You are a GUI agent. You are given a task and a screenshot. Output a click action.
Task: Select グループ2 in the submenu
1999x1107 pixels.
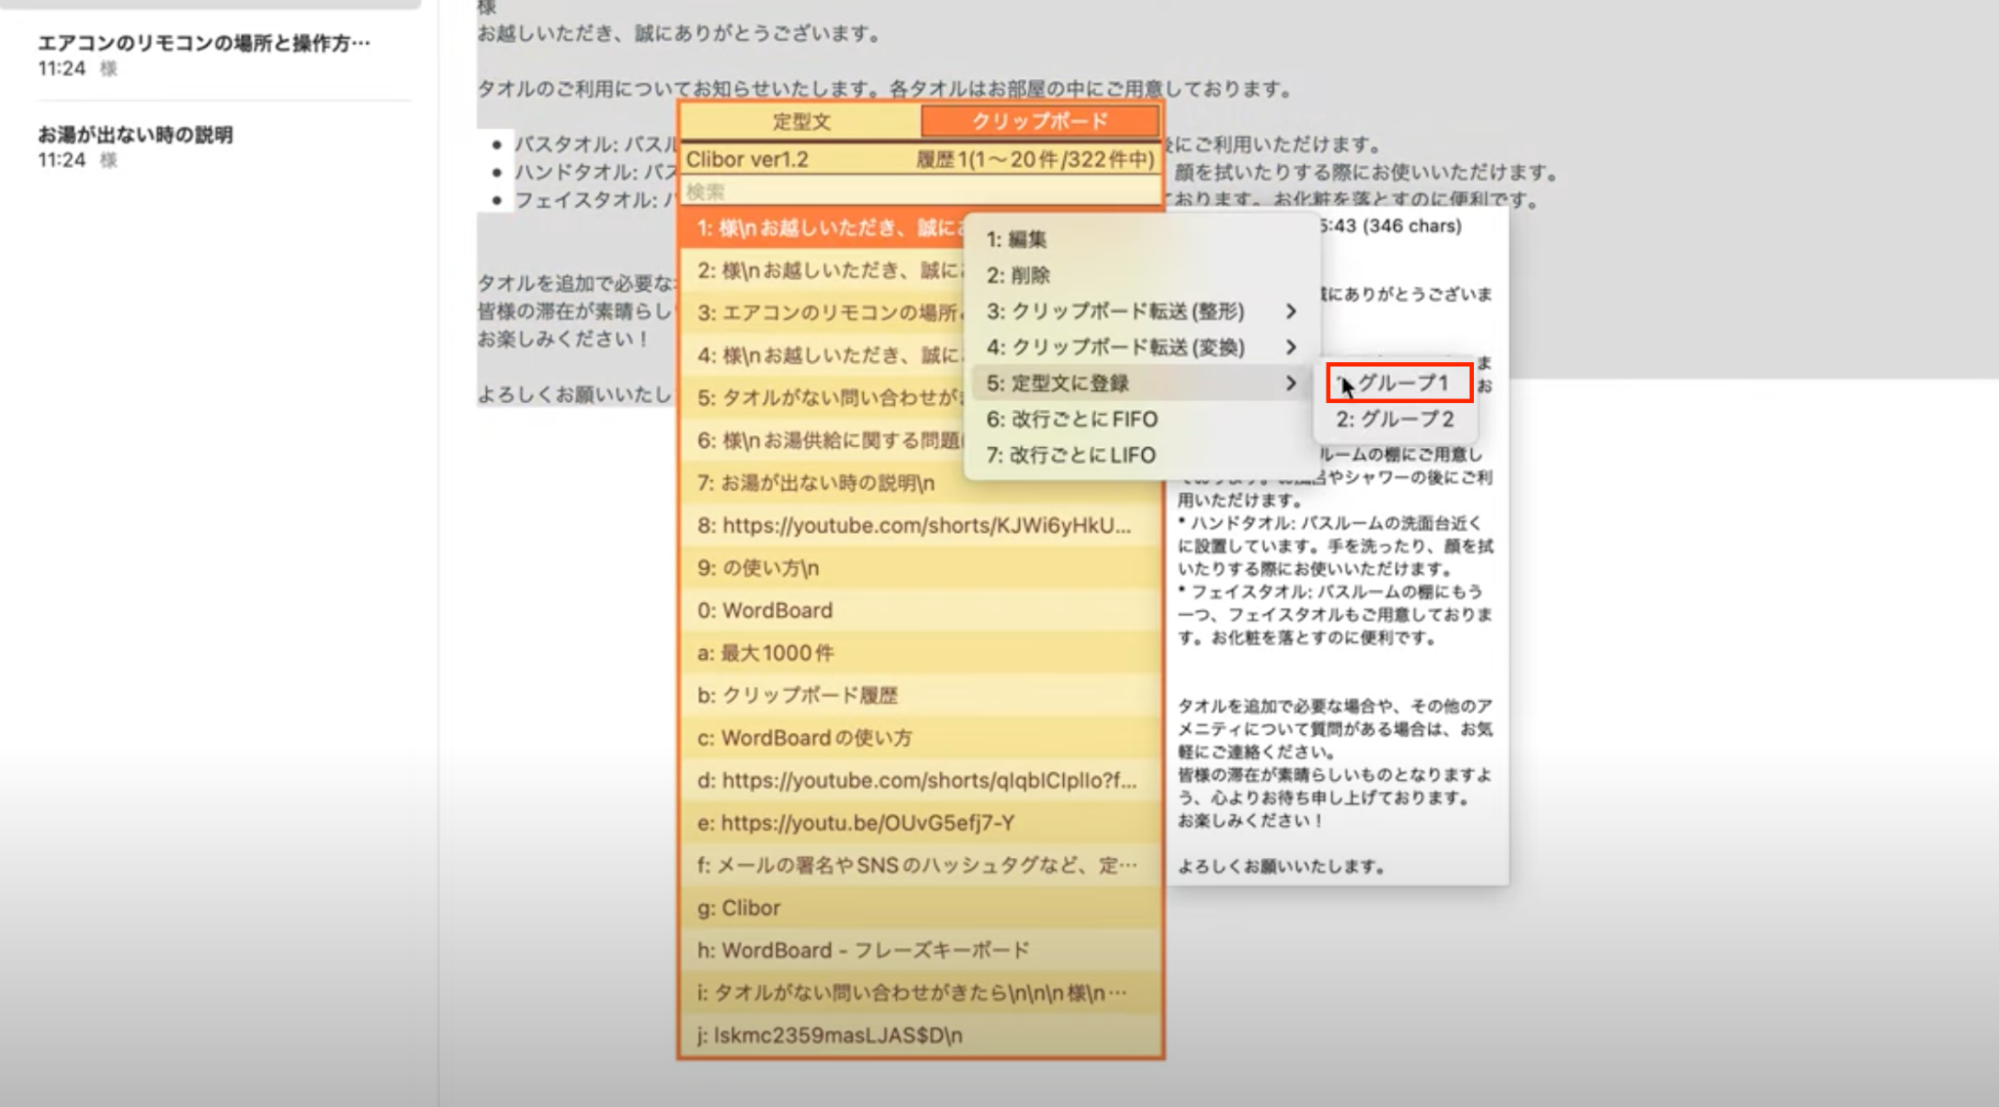1395,419
